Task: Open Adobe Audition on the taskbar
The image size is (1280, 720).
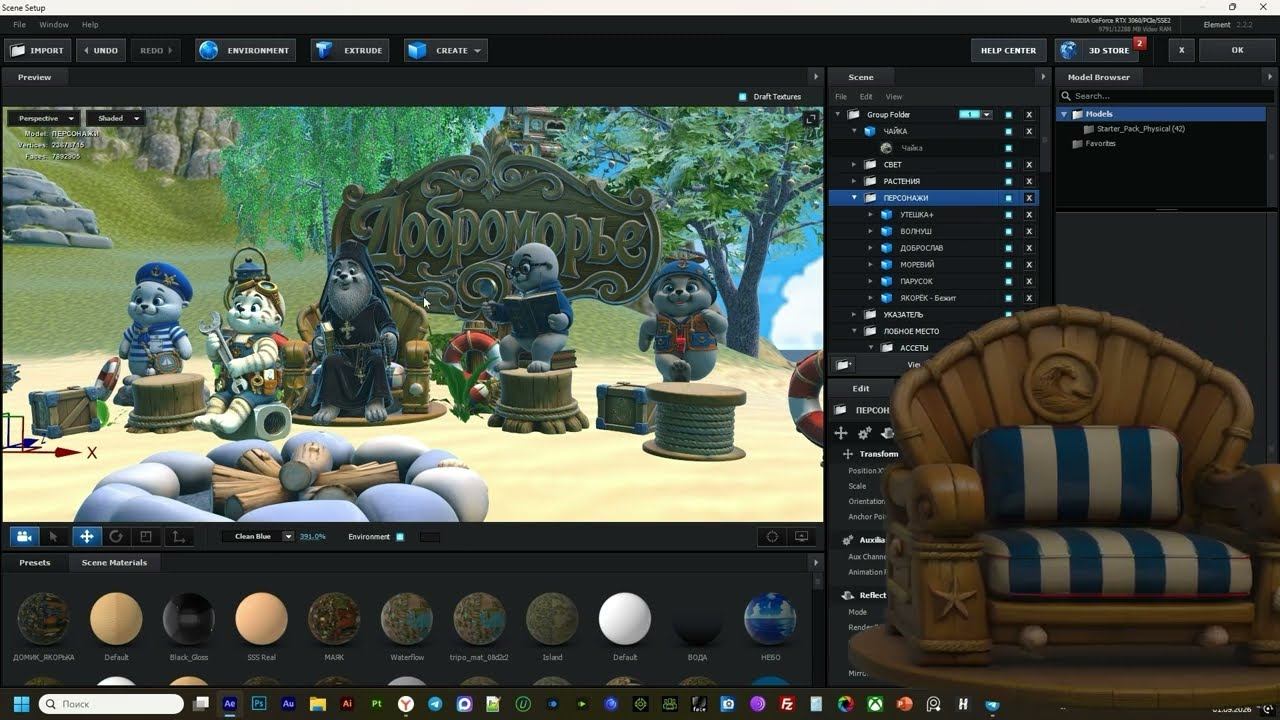Action: coord(288,704)
